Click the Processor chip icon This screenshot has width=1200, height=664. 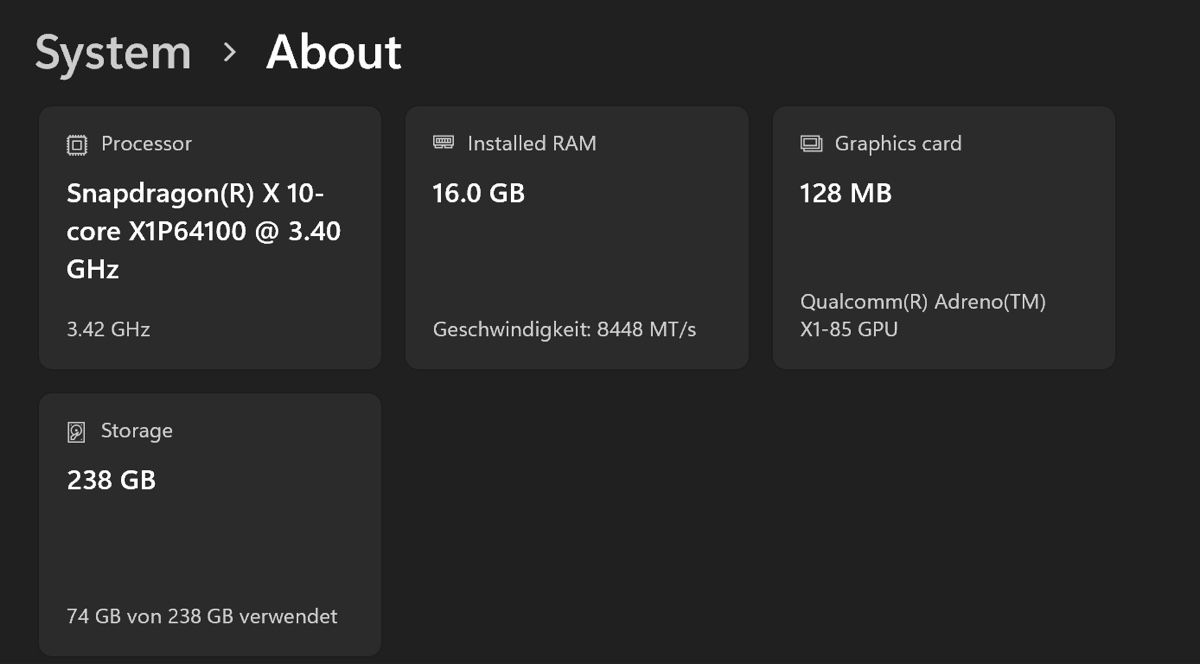pyautogui.click(x=77, y=145)
